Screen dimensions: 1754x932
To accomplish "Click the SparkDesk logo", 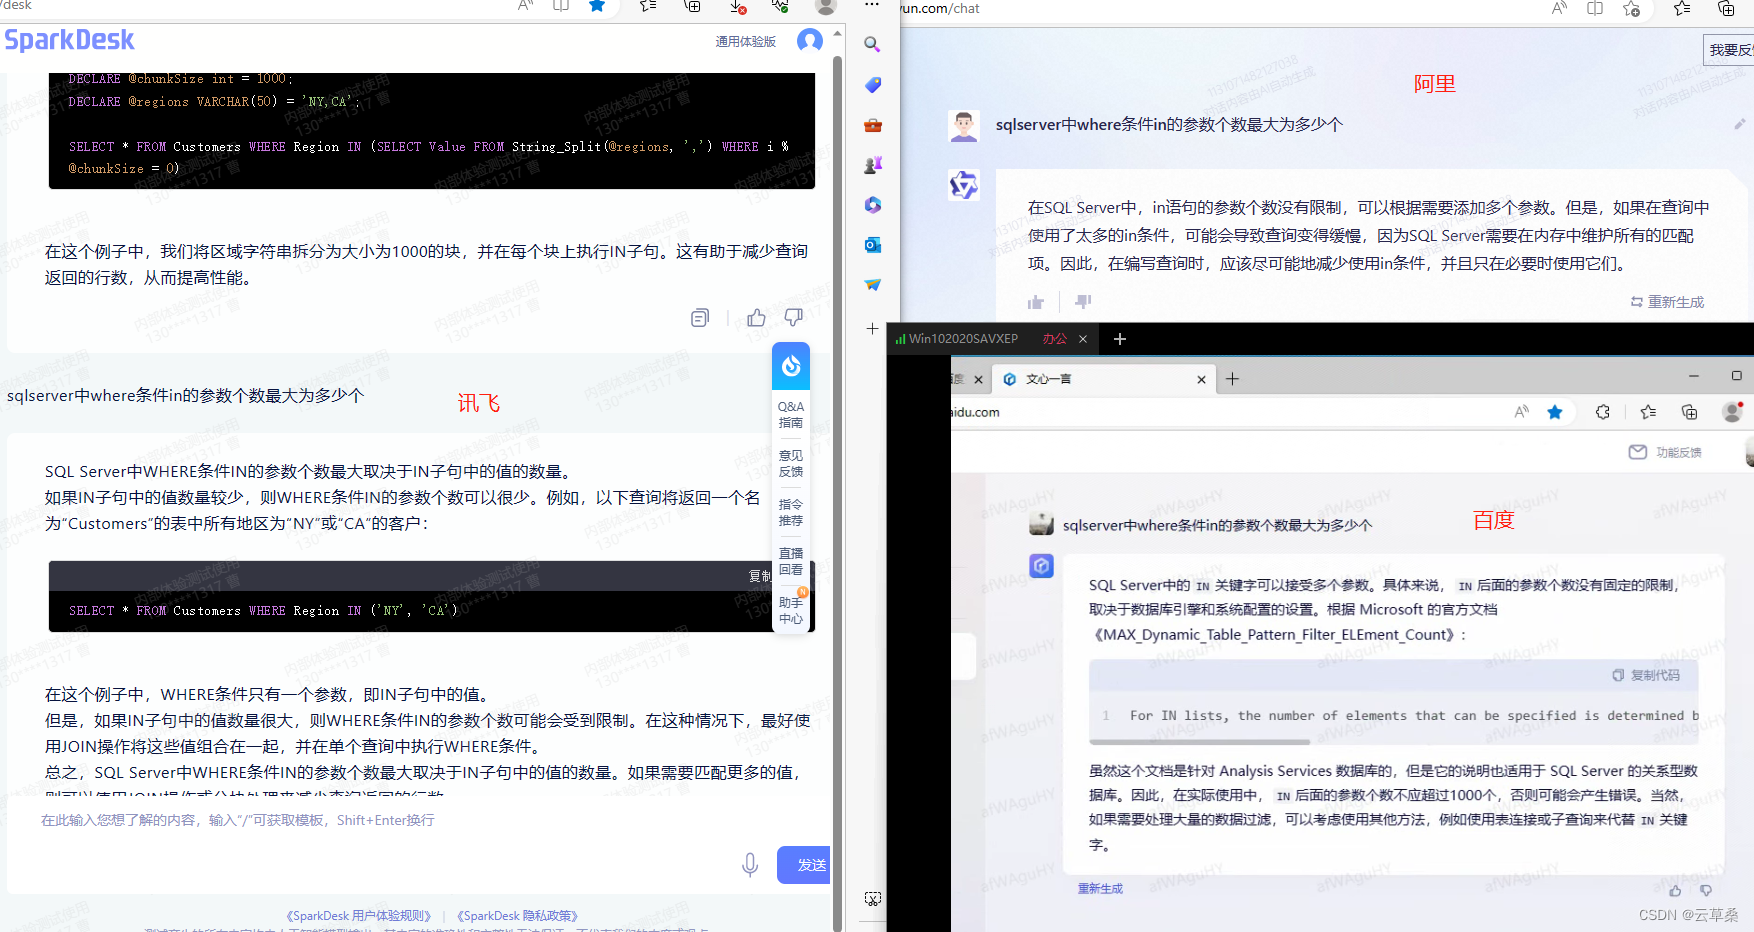I will tap(69, 41).
